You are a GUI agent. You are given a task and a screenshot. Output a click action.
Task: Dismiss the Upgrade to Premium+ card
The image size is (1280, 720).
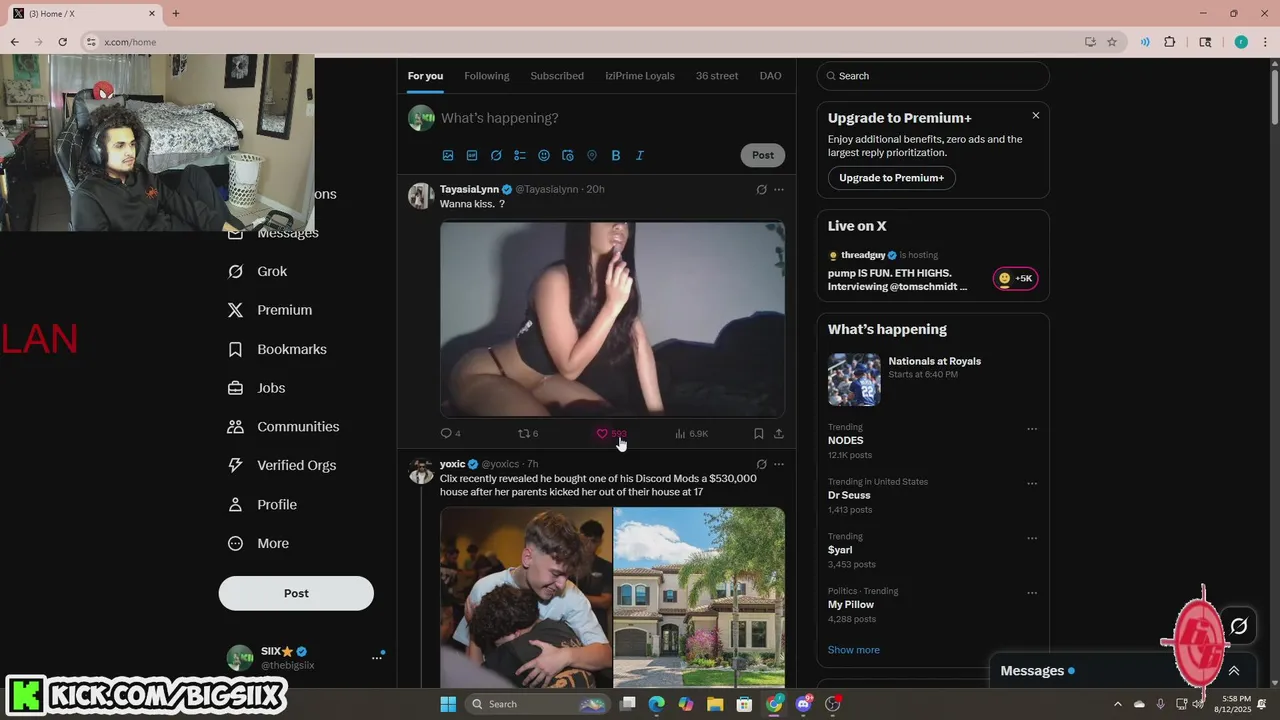pyautogui.click(x=1036, y=115)
